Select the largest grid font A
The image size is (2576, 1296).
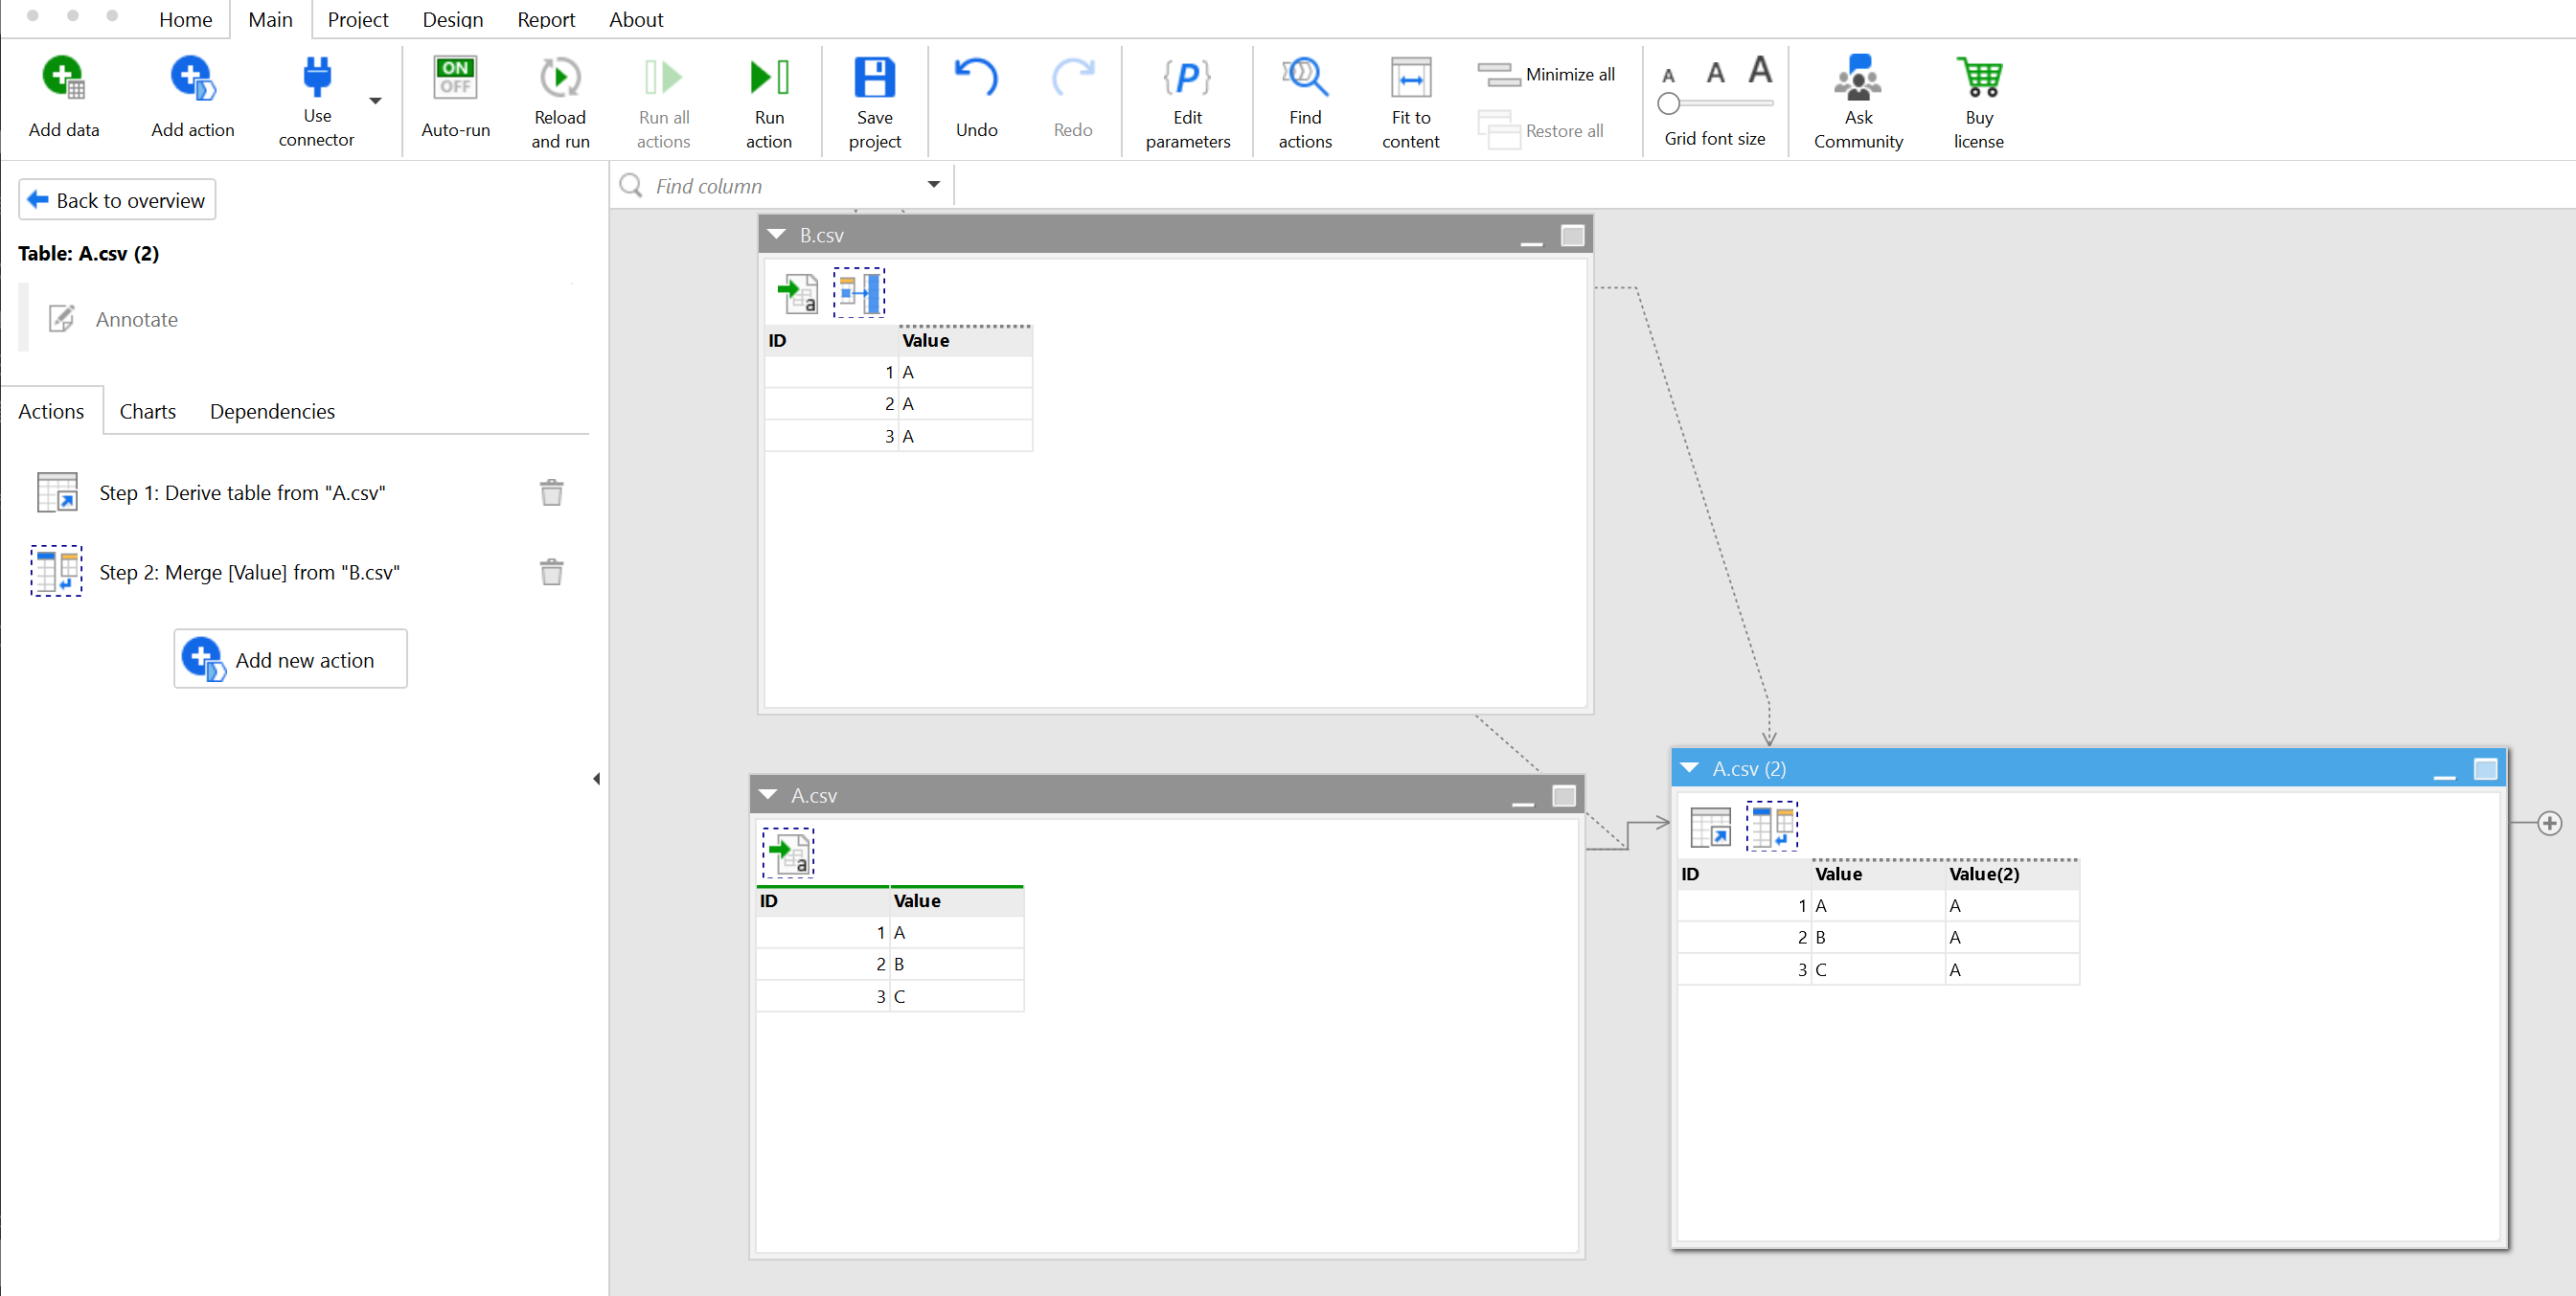[1760, 70]
